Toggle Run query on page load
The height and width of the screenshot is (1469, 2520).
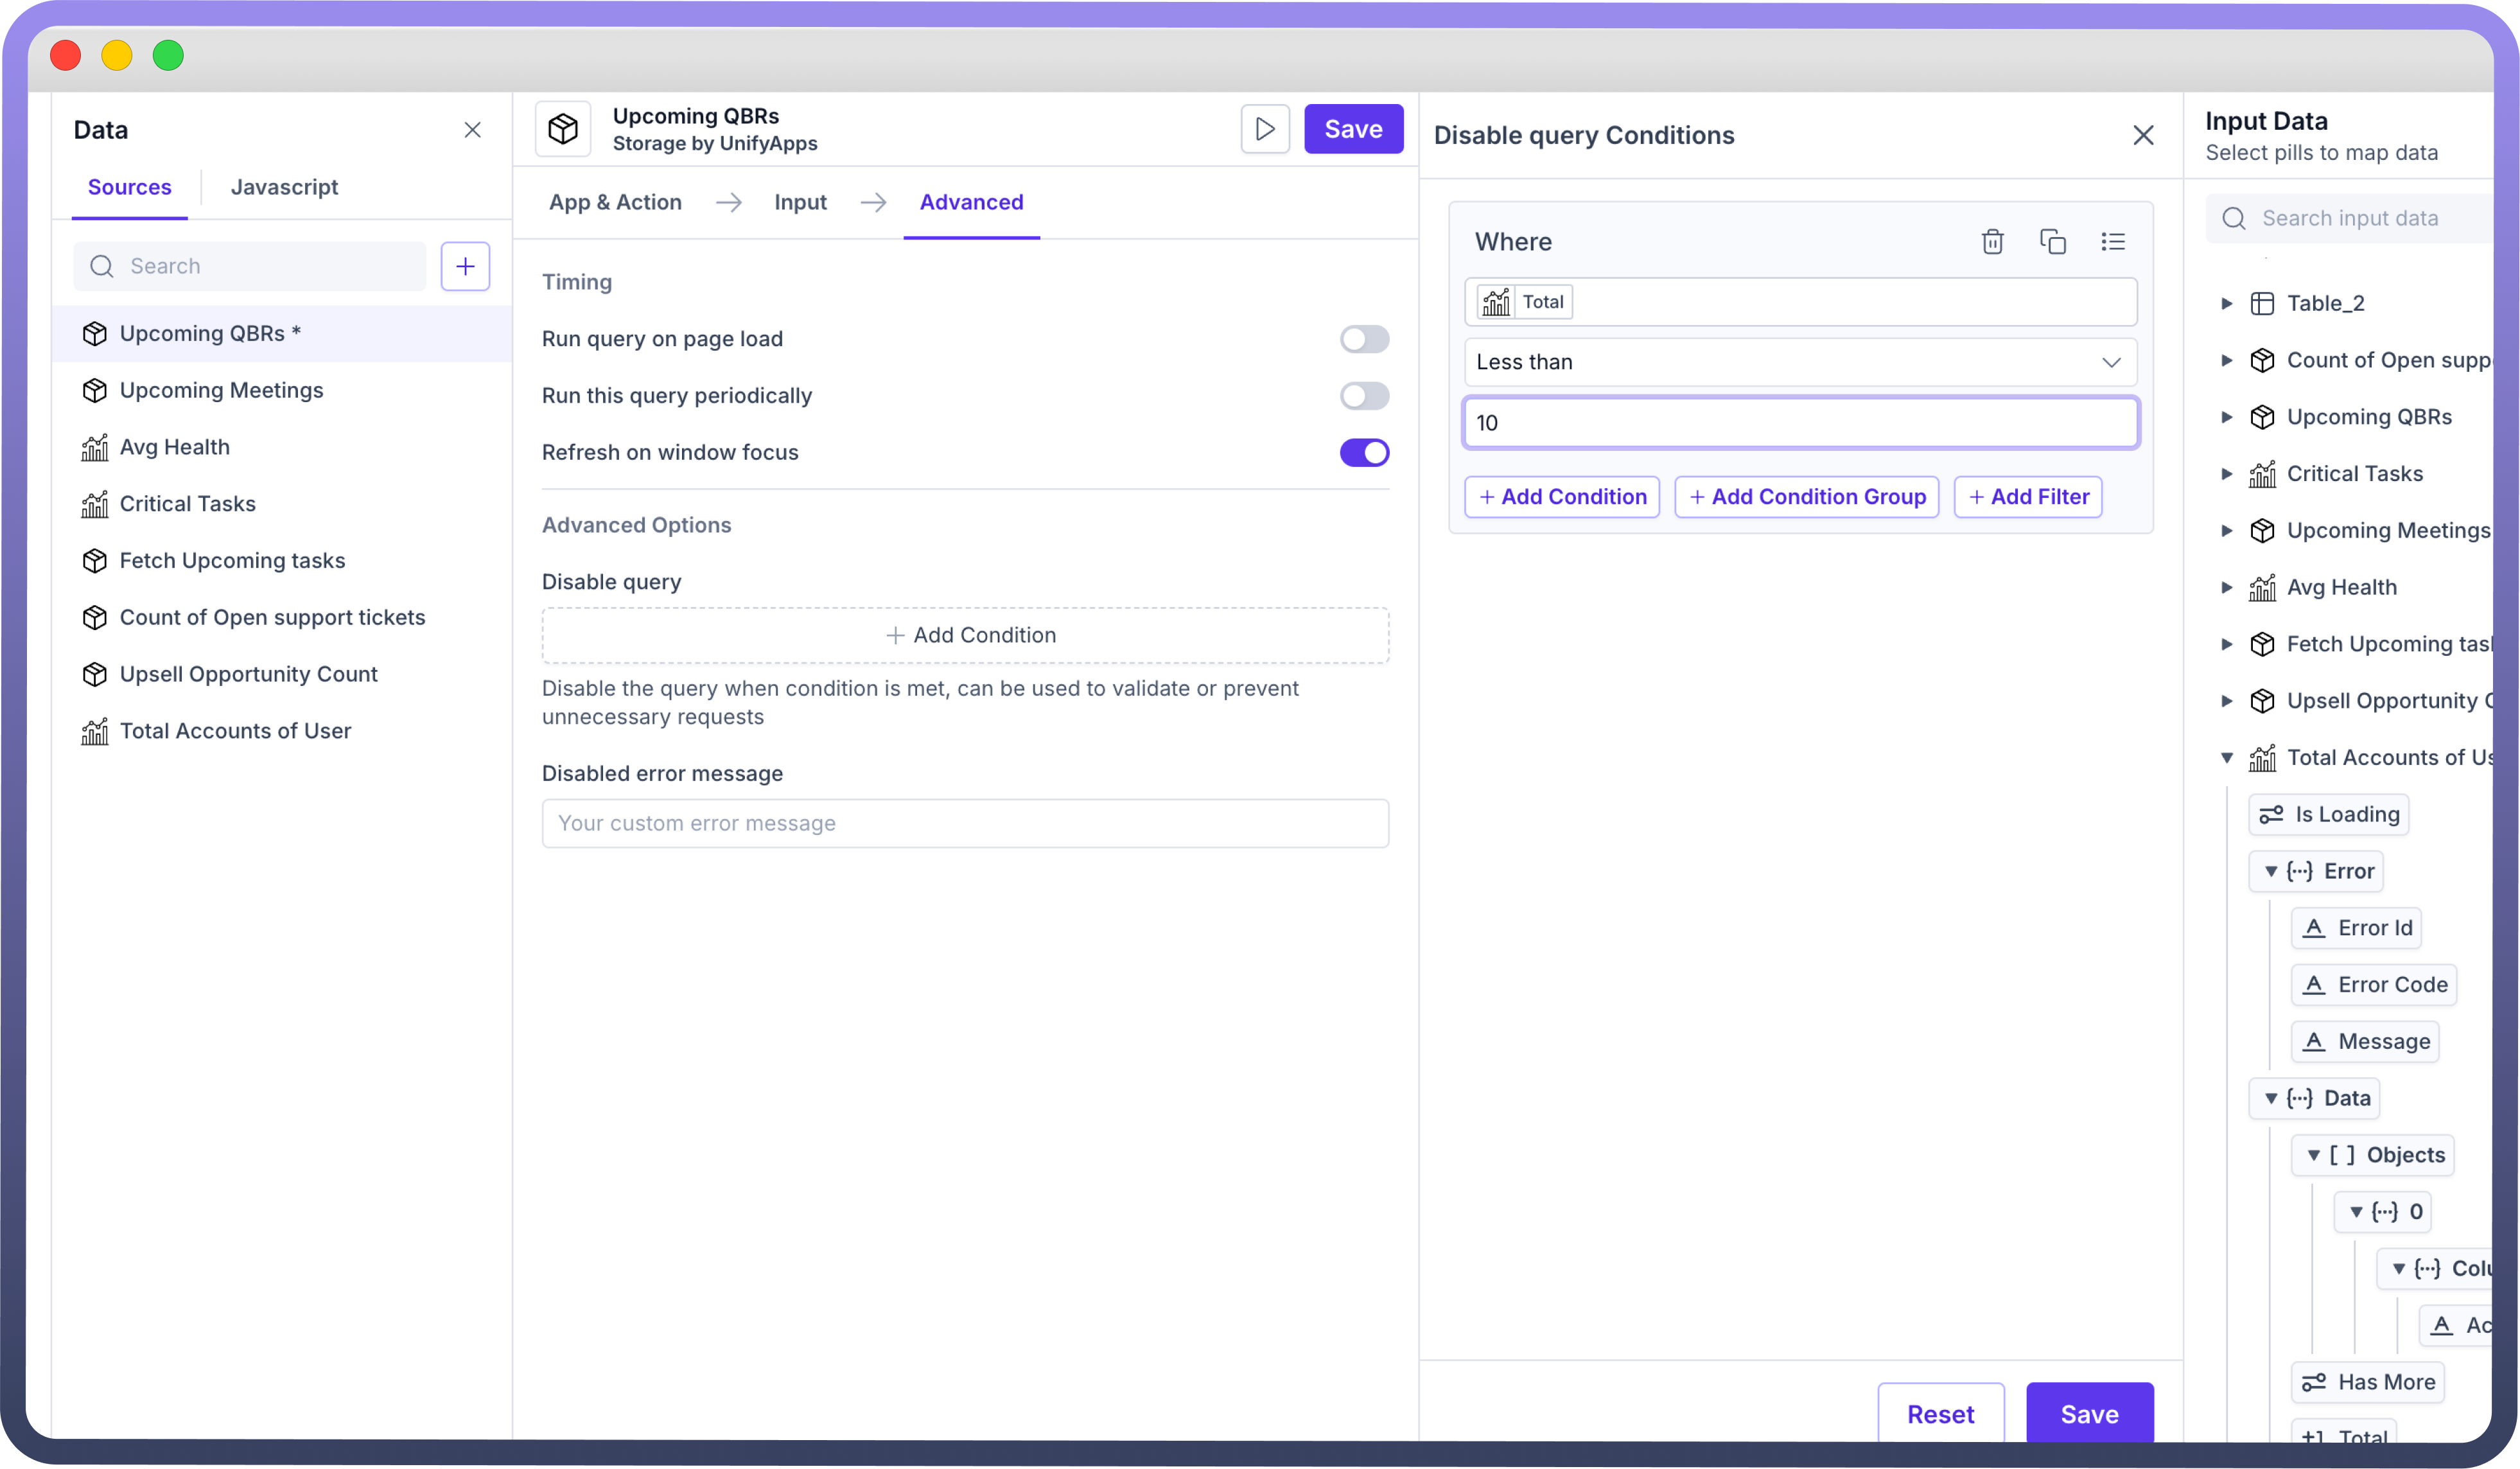tap(1364, 339)
